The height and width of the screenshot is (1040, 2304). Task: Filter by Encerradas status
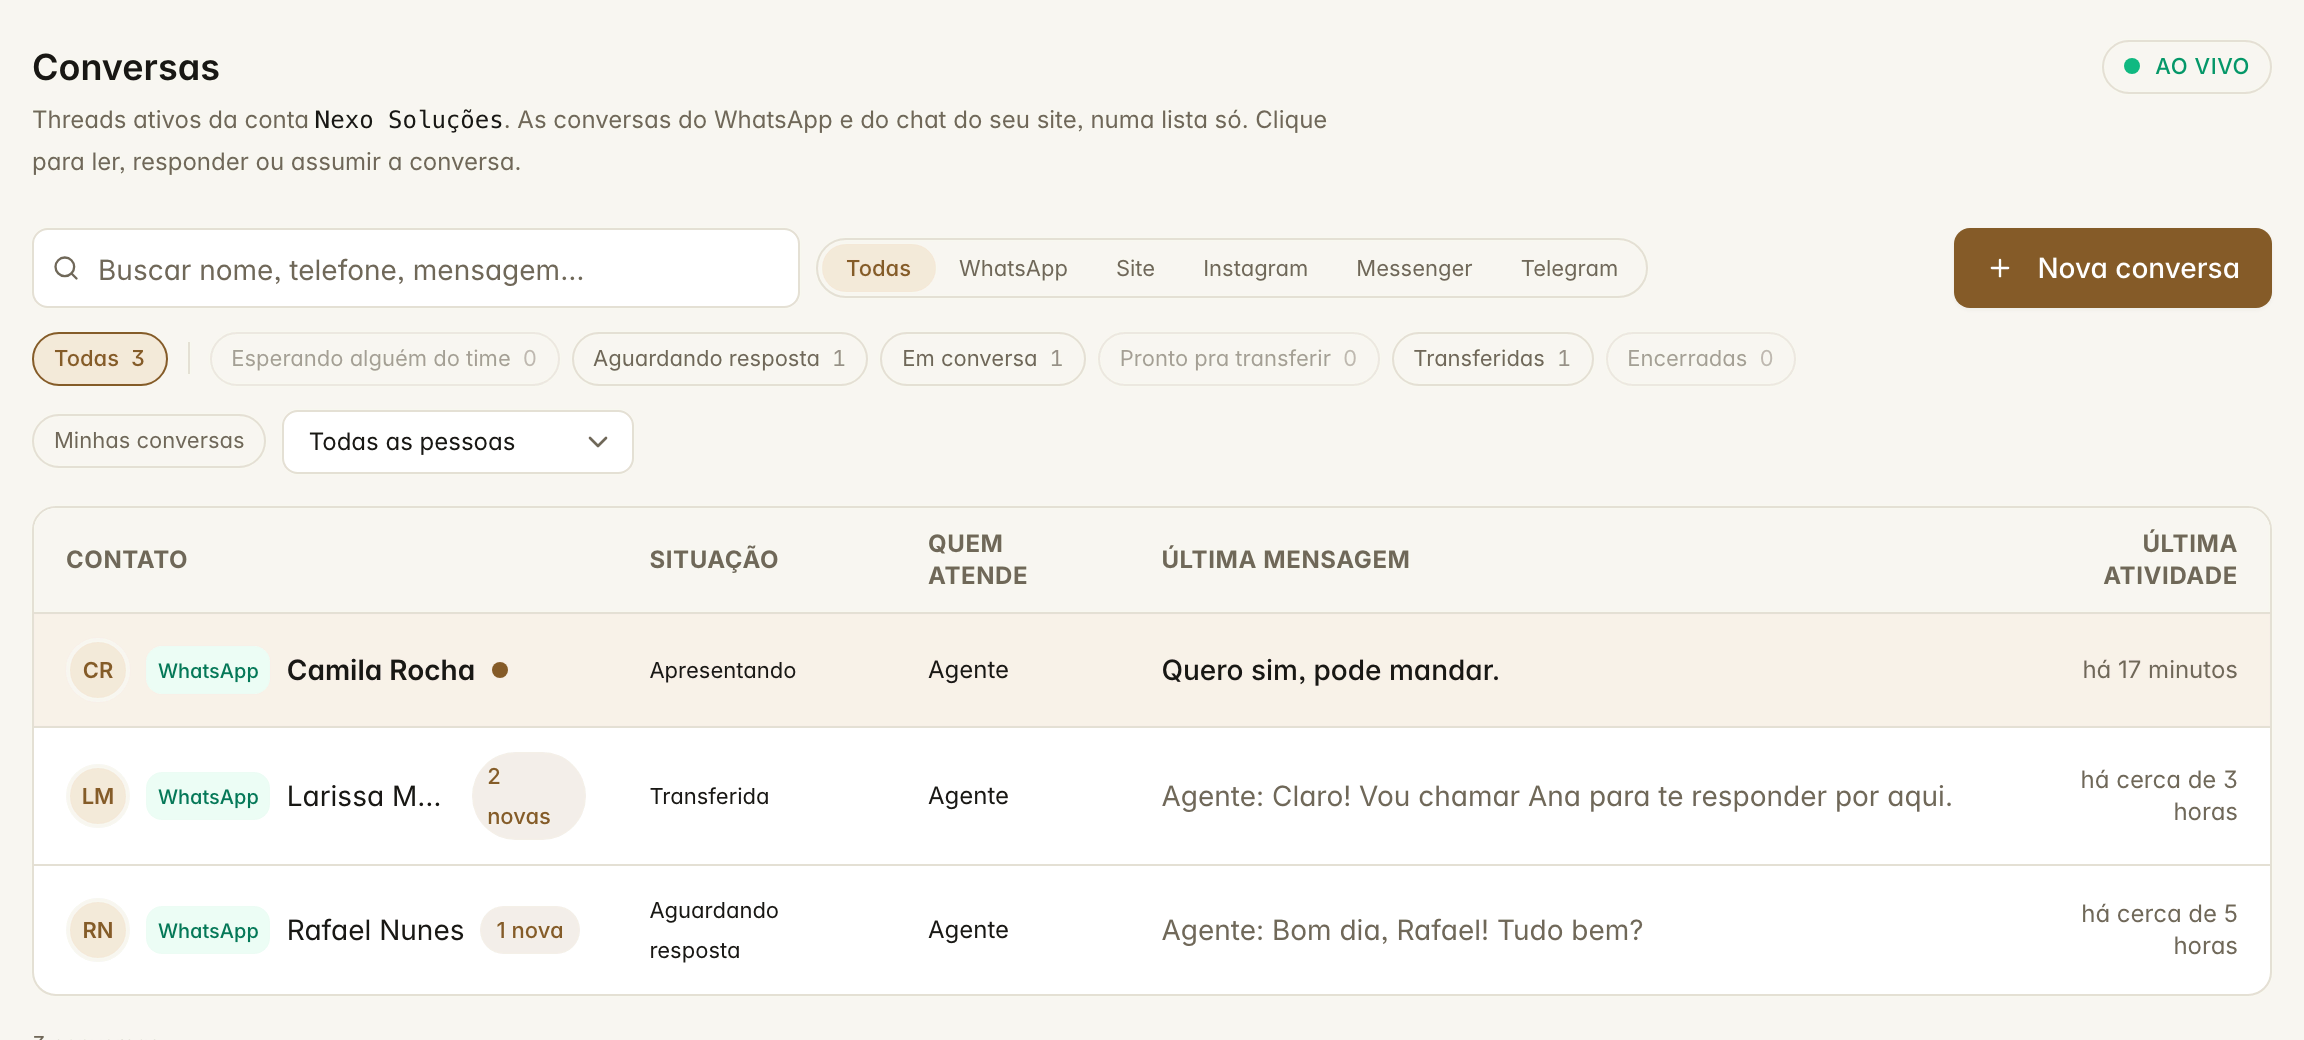[1700, 359]
